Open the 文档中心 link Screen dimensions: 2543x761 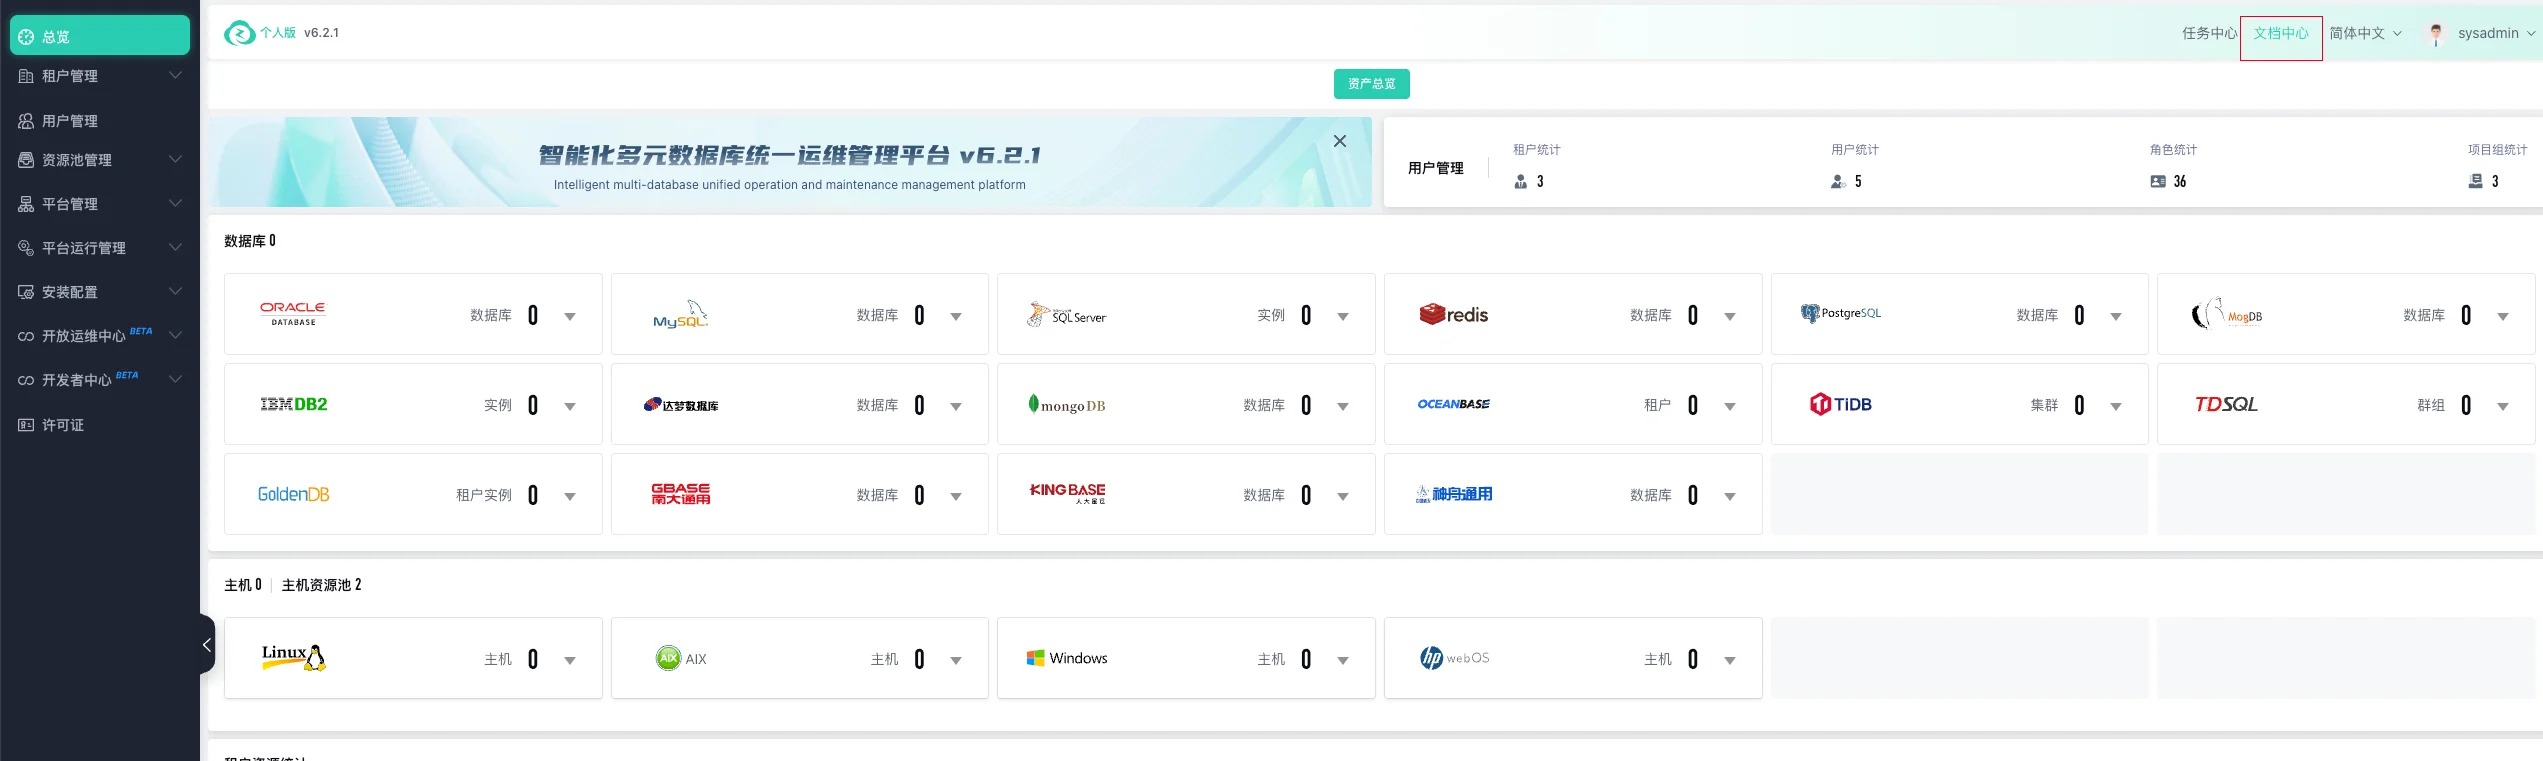pyautogui.click(x=2280, y=34)
